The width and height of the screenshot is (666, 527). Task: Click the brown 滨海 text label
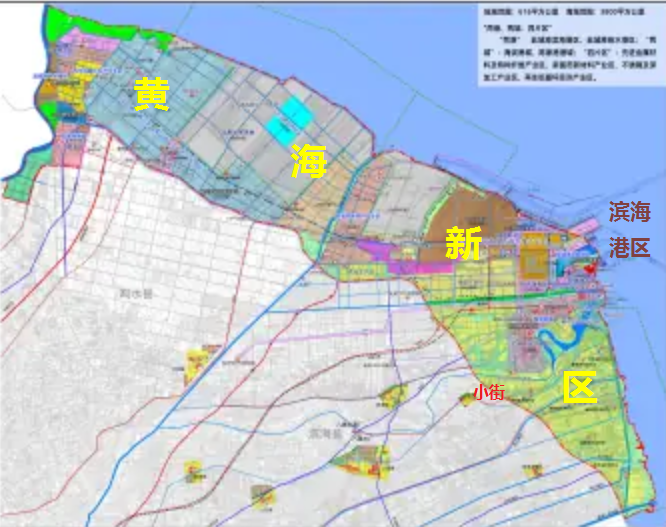[630, 212]
